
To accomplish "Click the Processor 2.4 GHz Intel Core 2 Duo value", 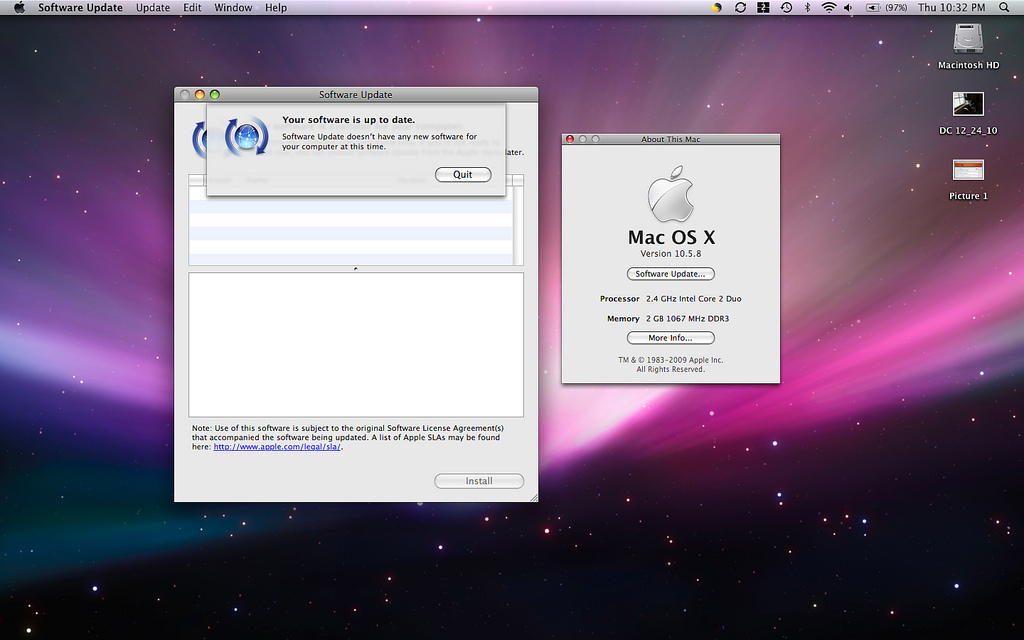I will point(694,298).
